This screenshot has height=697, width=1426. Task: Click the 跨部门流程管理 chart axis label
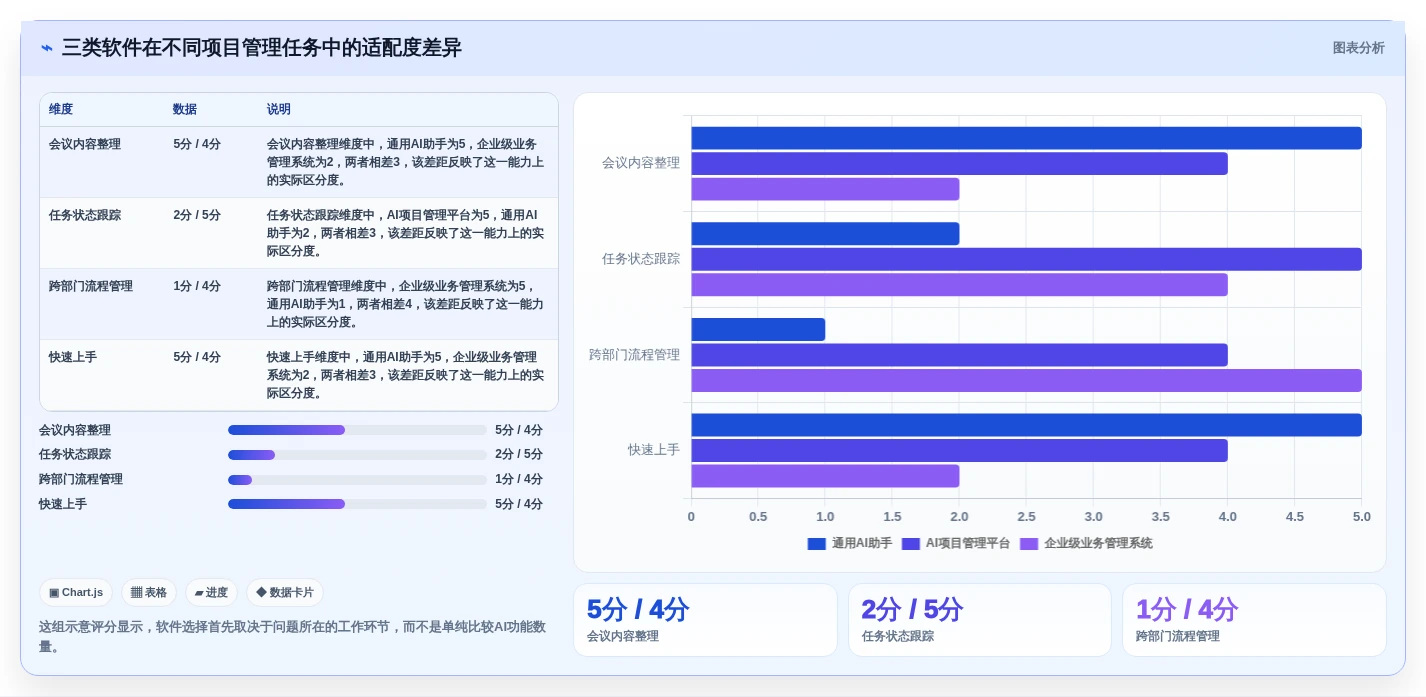(635, 355)
